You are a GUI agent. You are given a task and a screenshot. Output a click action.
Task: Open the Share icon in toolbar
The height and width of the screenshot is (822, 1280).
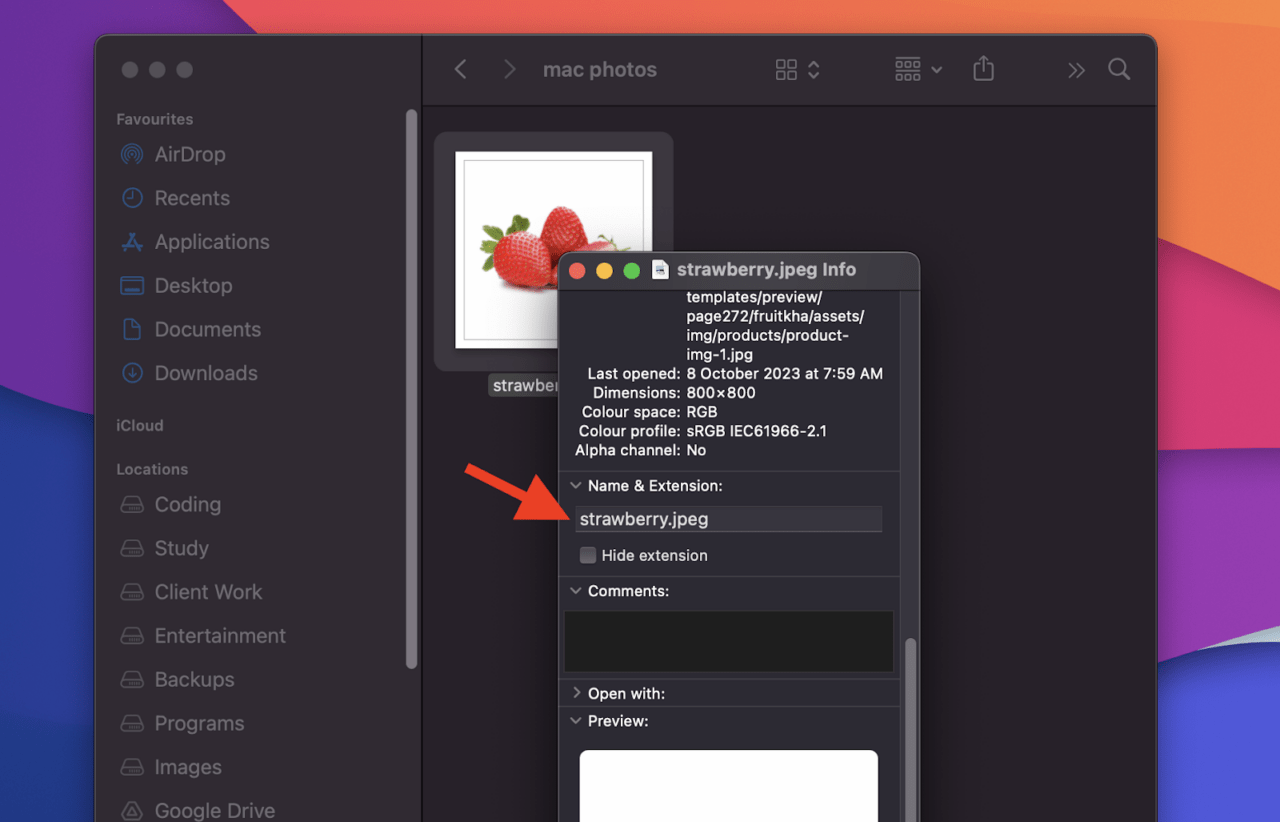pos(983,69)
